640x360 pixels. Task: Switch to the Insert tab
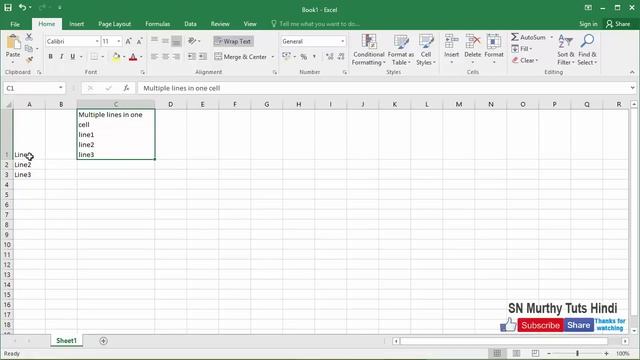pos(77,24)
